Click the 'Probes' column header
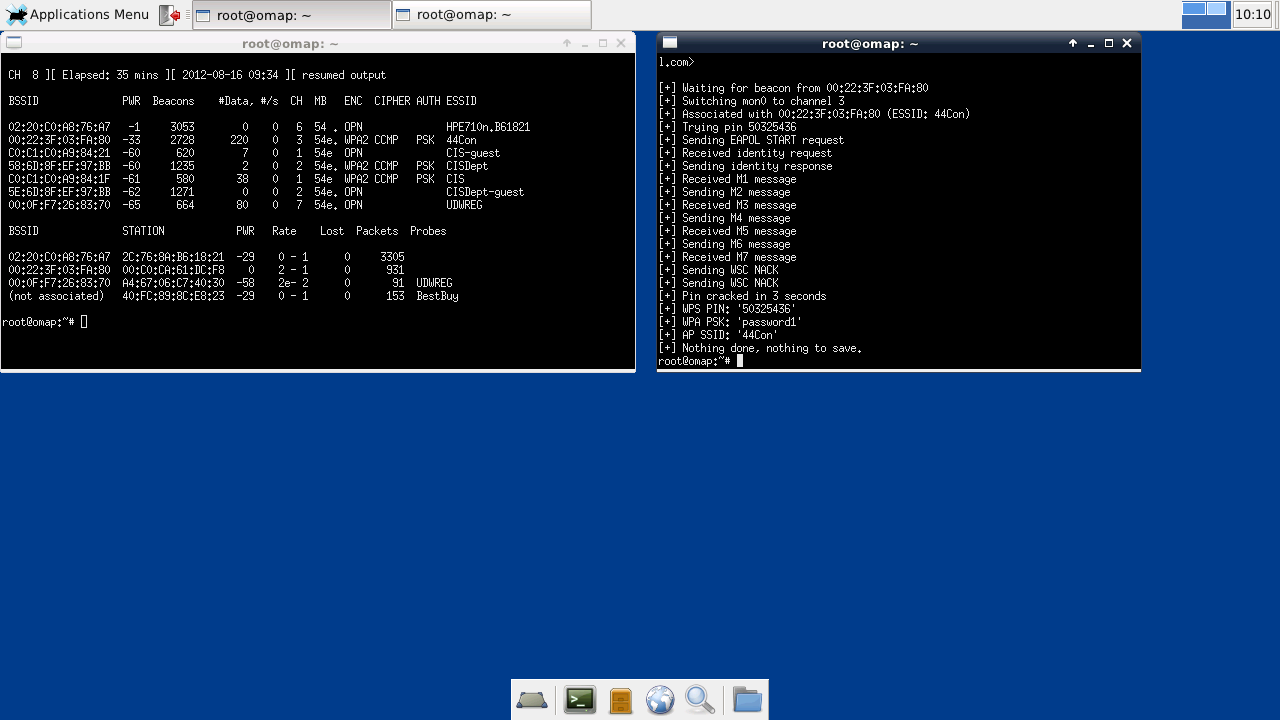Image resolution: width=1280 pixels, height=720 pixels. [x=428, y=231]
